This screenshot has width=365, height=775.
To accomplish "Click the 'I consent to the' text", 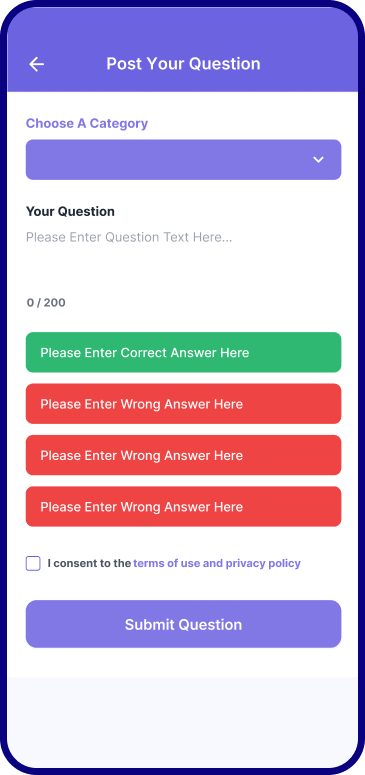I will tap(89, 563).
